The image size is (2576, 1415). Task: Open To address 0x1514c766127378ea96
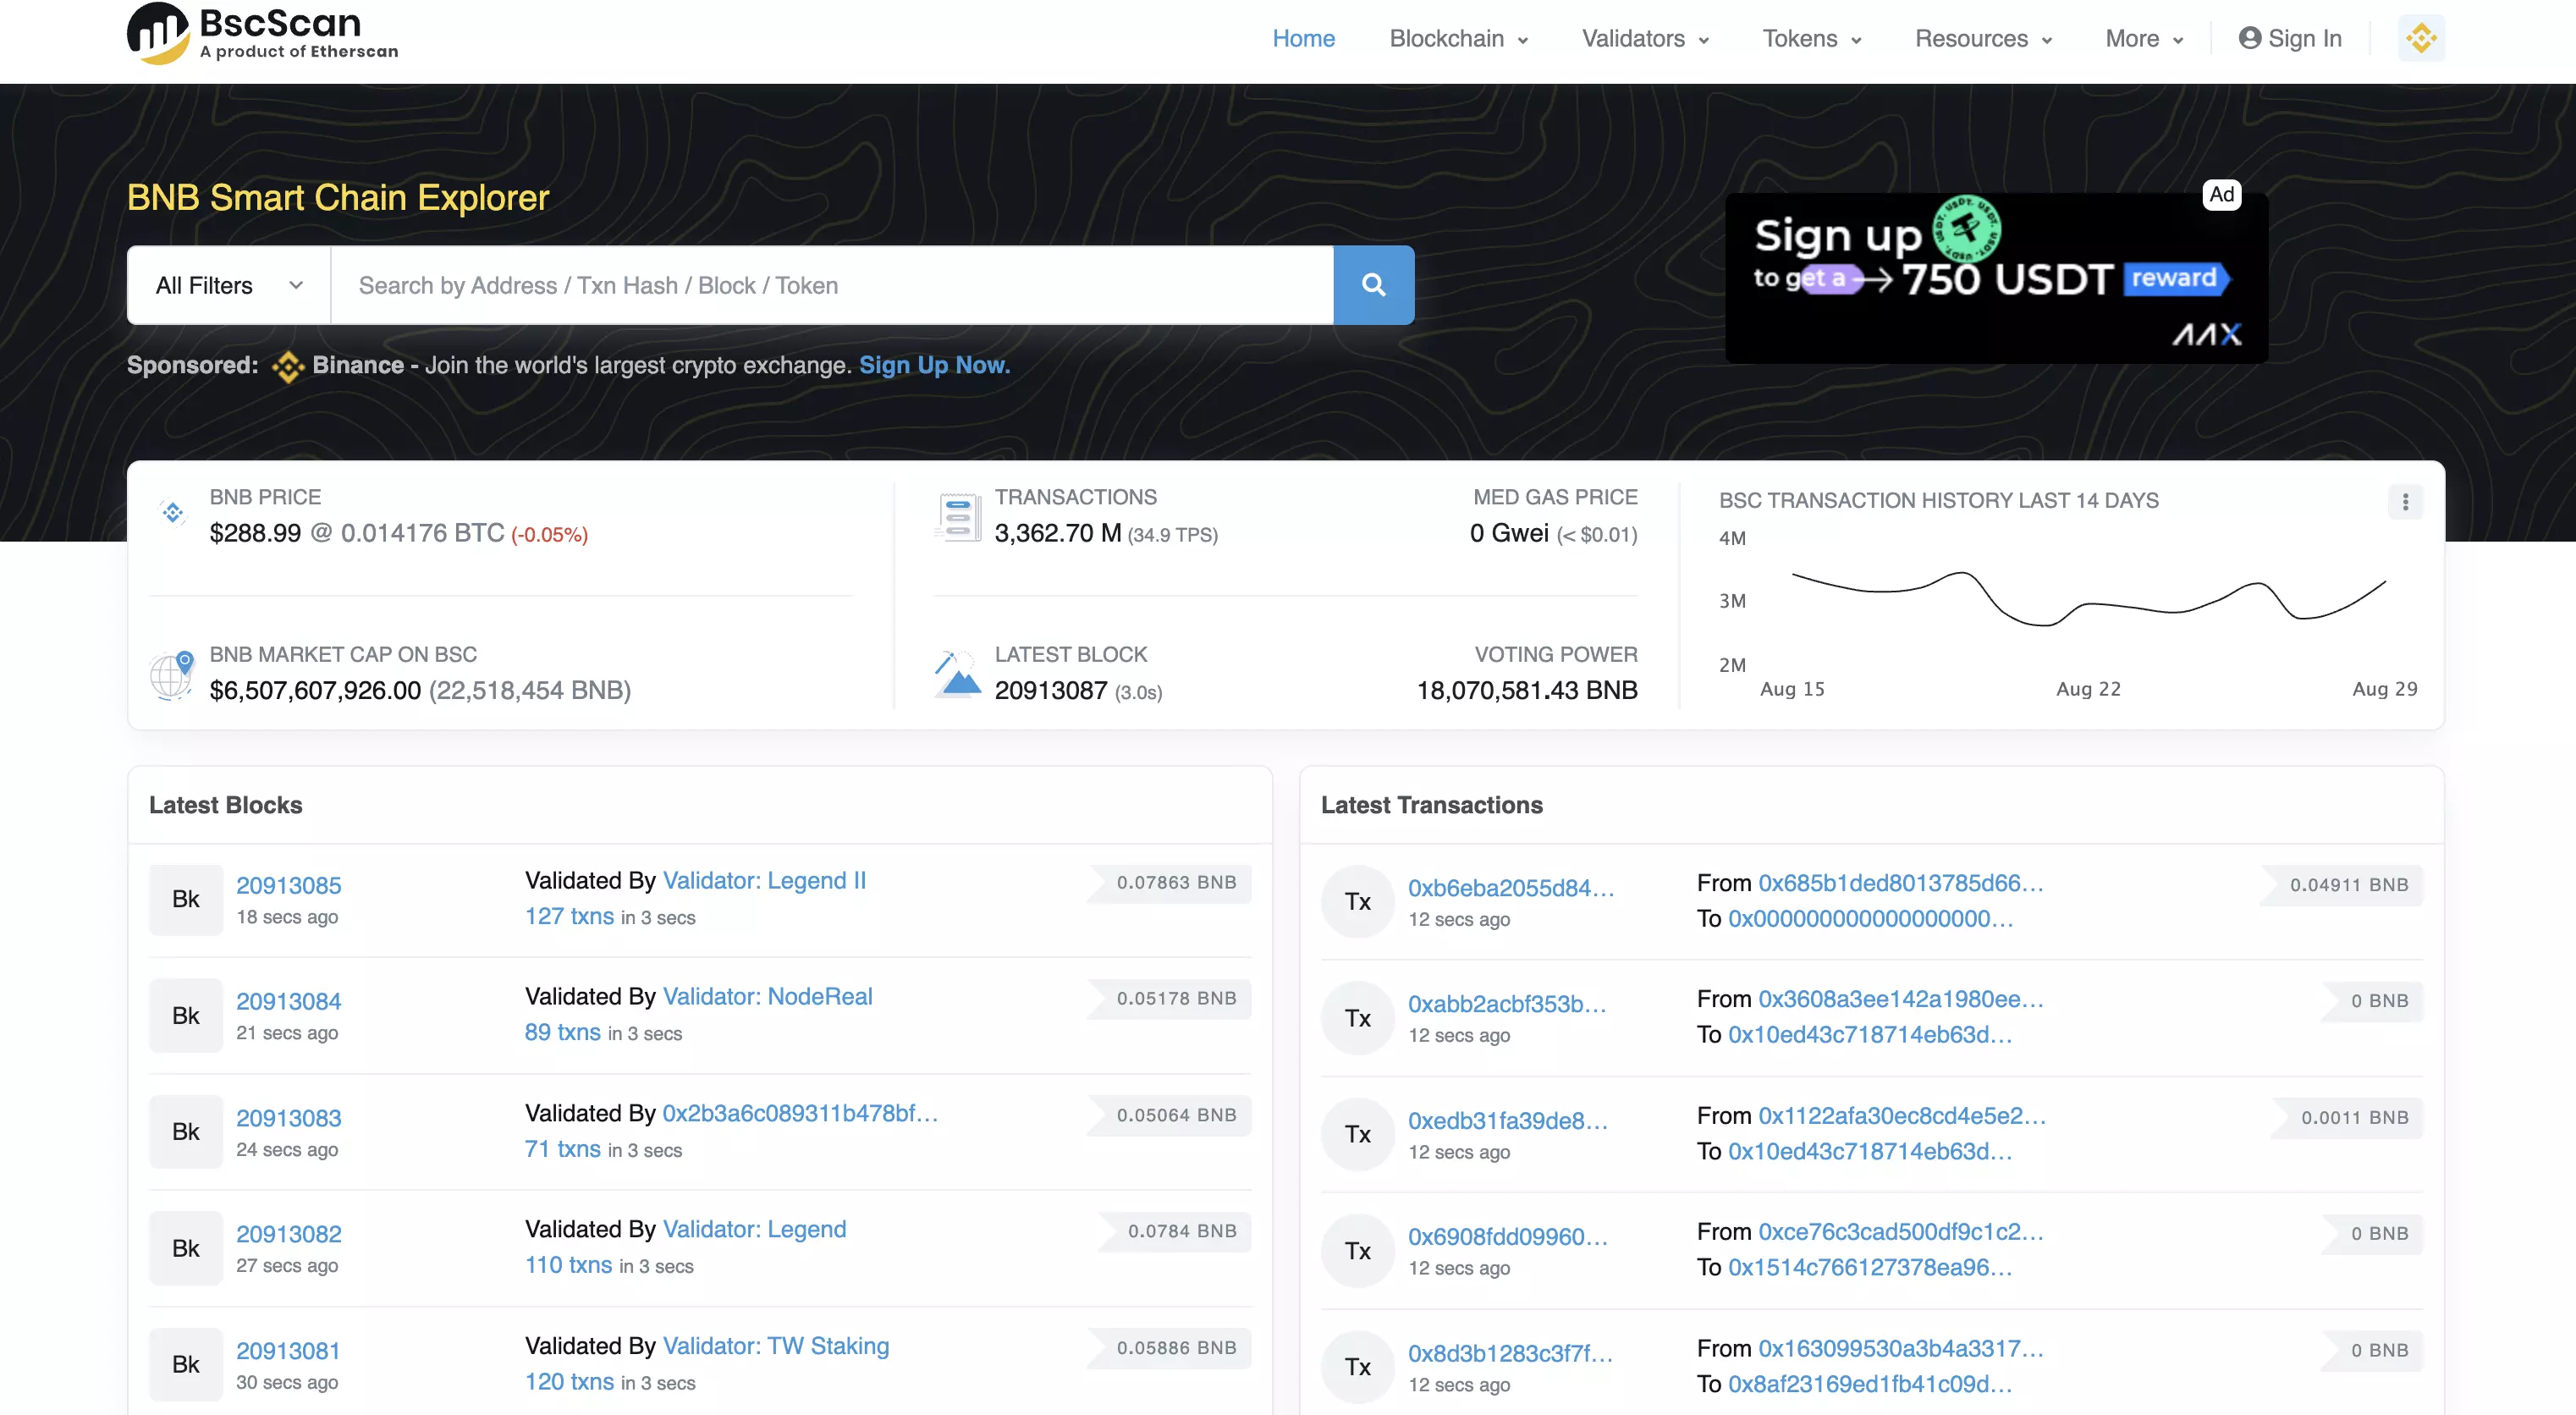(x=1870, y=1268)
